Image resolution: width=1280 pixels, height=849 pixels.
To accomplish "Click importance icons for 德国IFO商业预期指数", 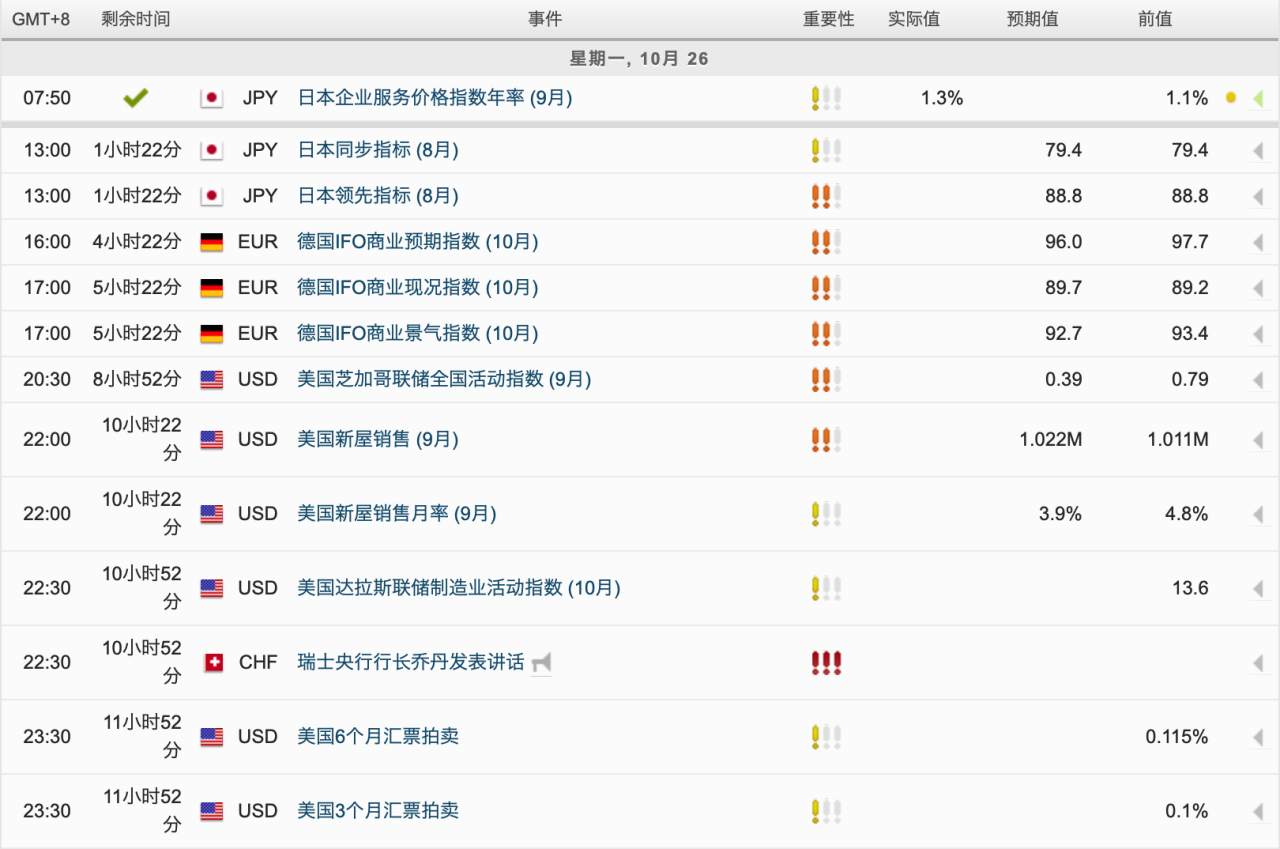I will click(x=826, y=242).
